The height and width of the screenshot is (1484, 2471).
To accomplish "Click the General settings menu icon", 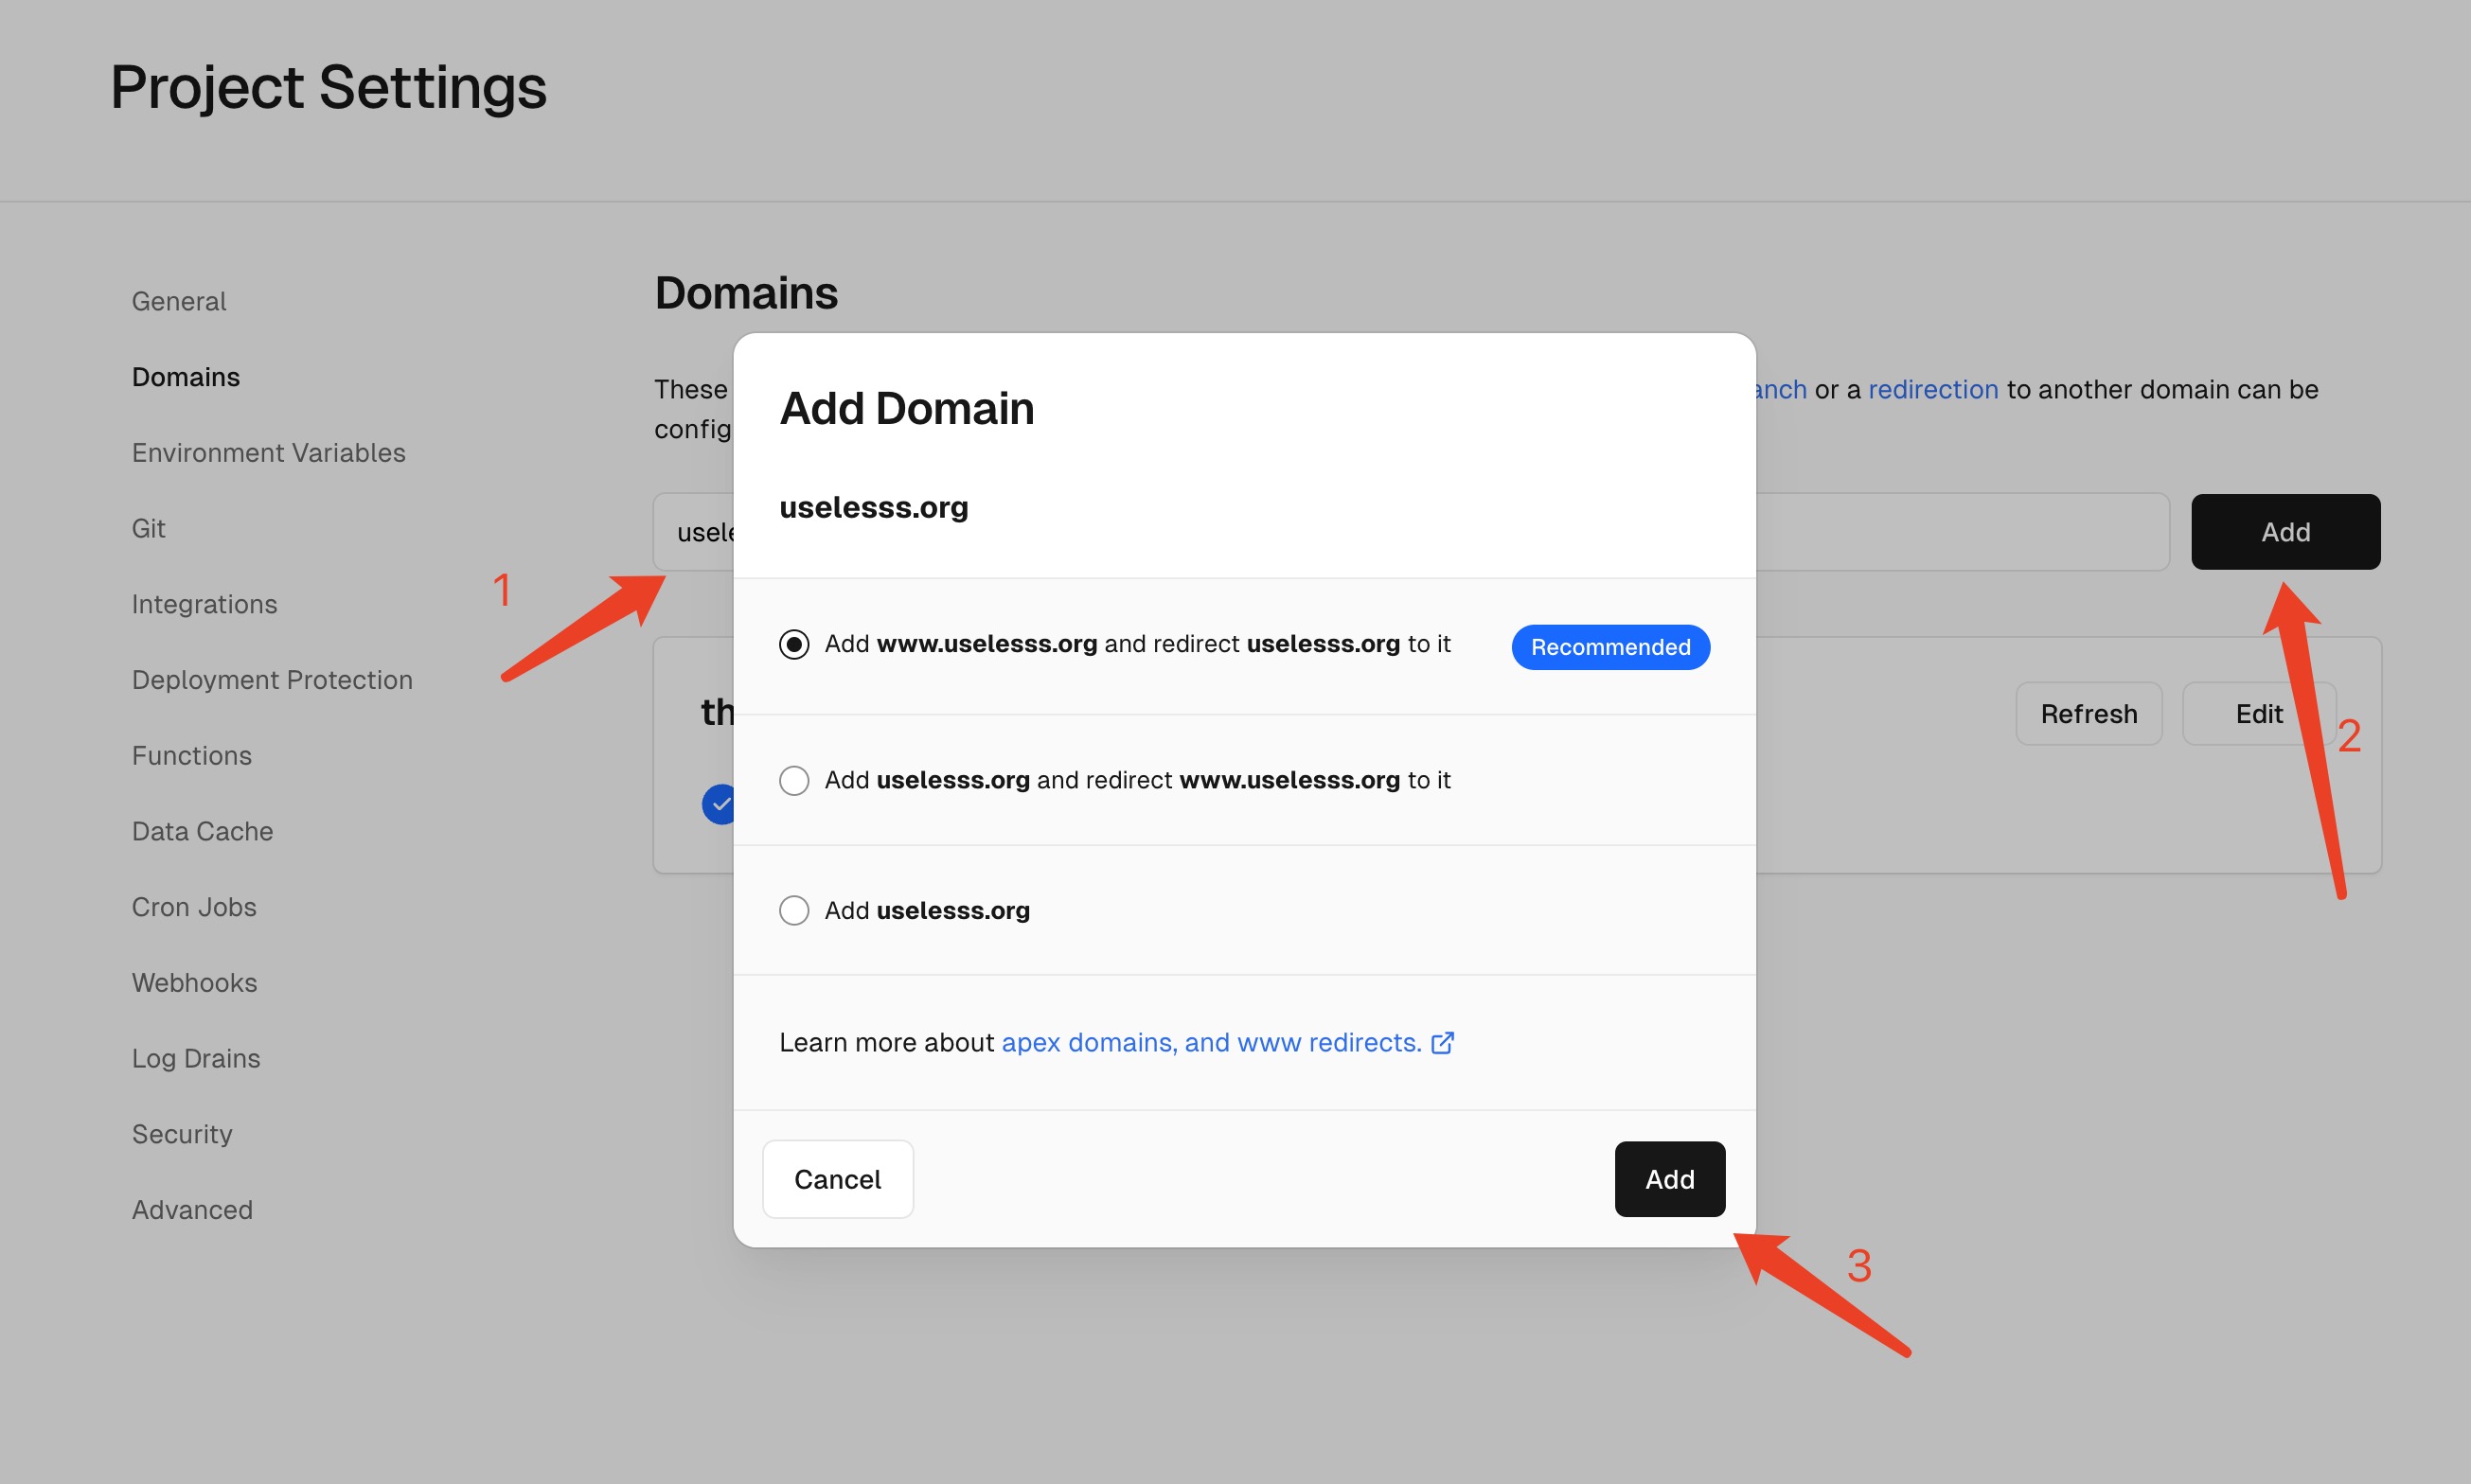I will click(178, 300).
